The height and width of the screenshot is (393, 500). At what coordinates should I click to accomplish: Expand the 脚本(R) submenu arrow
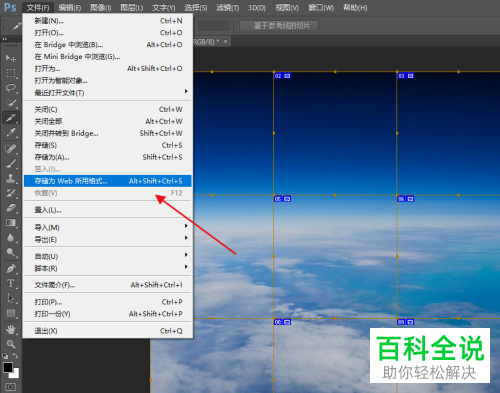186,267
